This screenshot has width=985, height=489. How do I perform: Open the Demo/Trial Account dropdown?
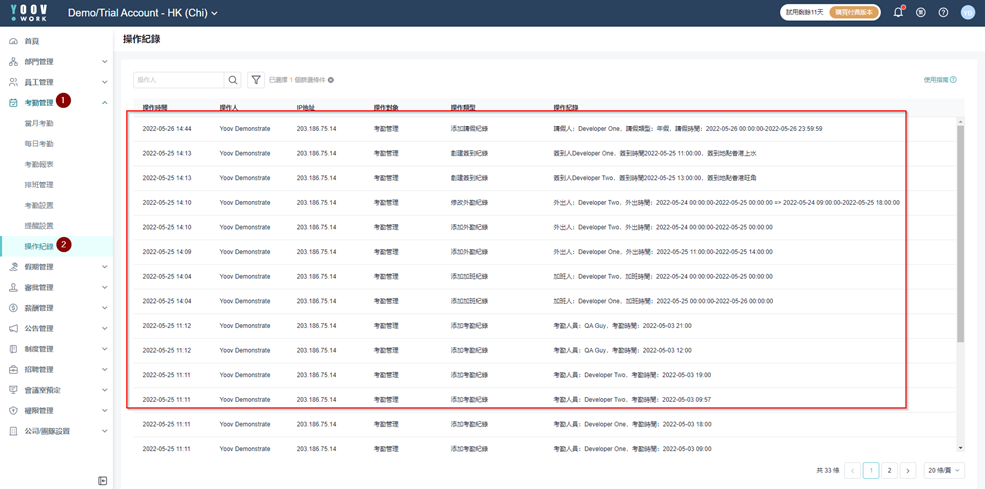coord(143,13)
